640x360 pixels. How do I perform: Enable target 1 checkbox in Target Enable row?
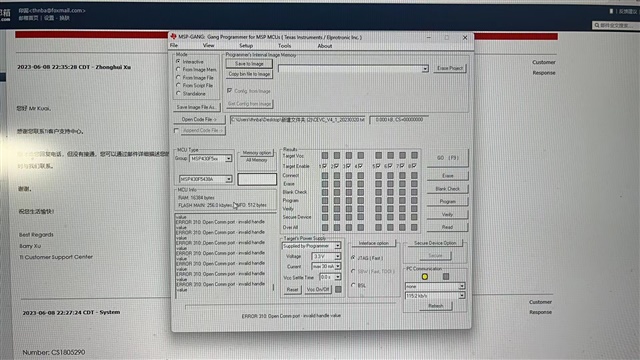coord(324,166)
